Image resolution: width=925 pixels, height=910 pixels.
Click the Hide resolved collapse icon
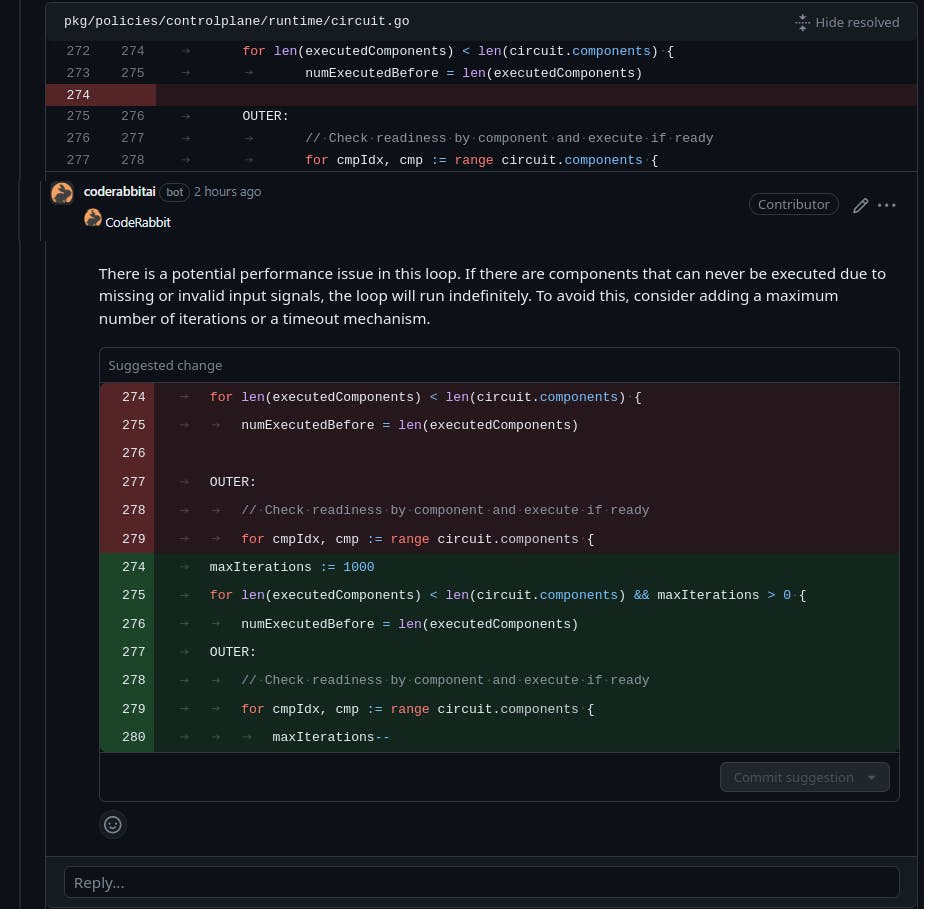(802, 22)
